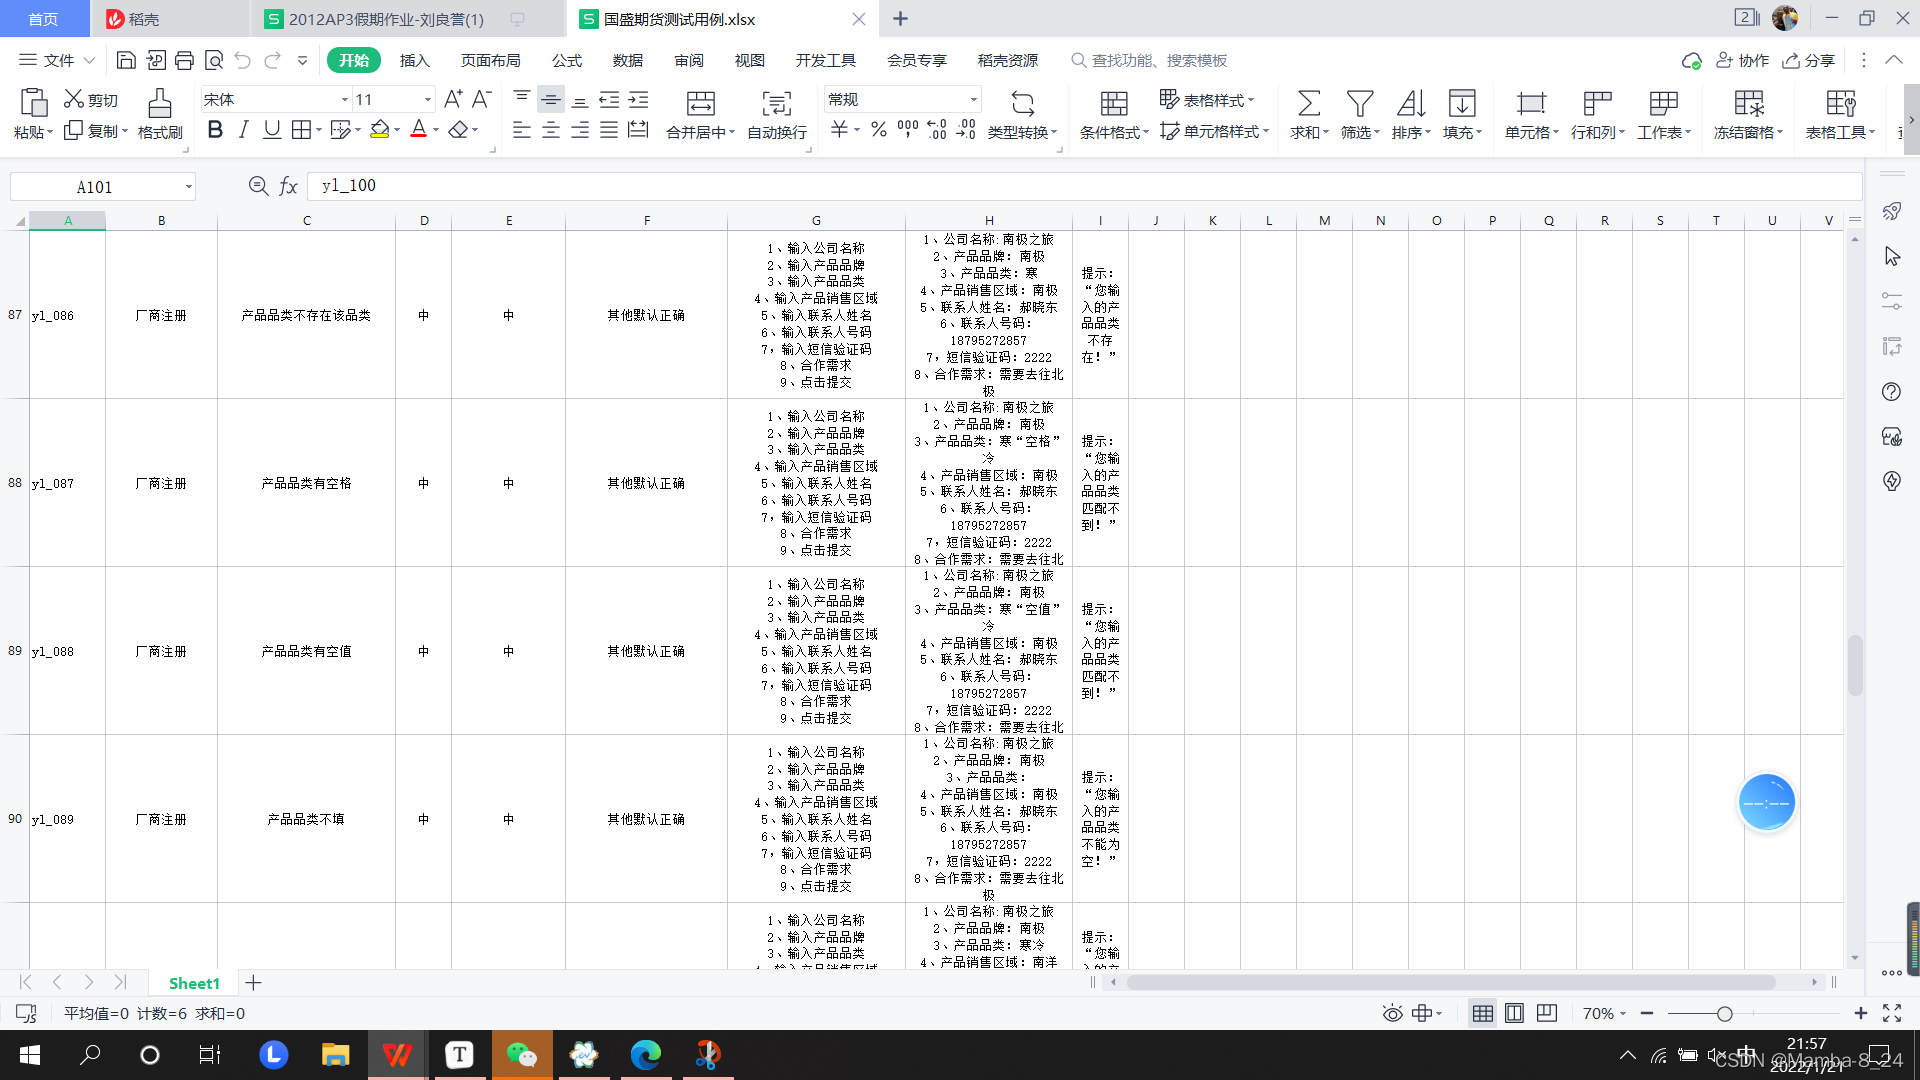This screenshot has width=1920, height=1080.
Task: Click the Conditional Formatting (条件格式) icon
Action: (x=1114, y=103)
